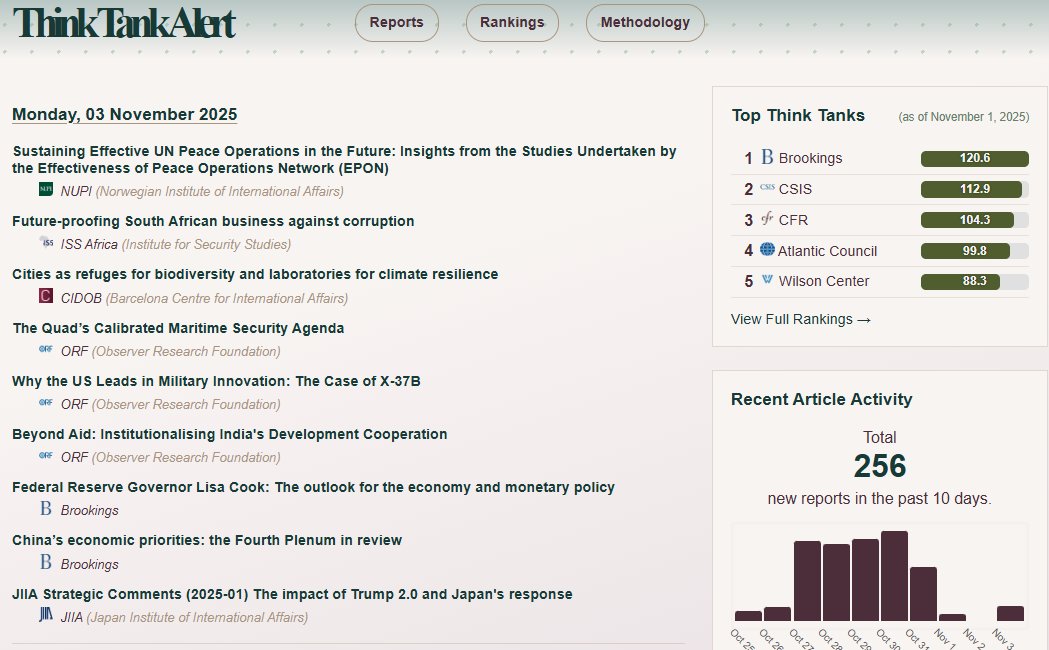This screenshot has width=1049, height=650.
Task: Click the NUPI logo icon
Action: click(45, 189)
